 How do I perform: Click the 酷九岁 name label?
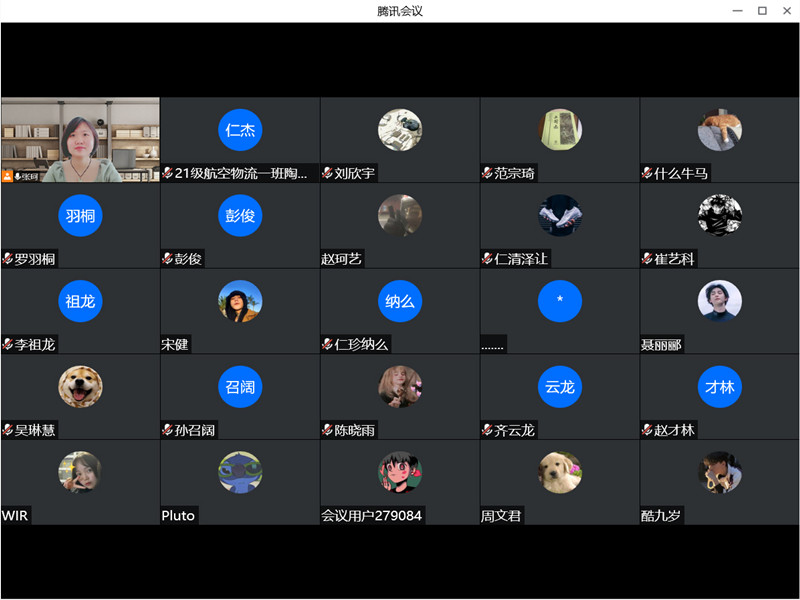pos(661,516)
